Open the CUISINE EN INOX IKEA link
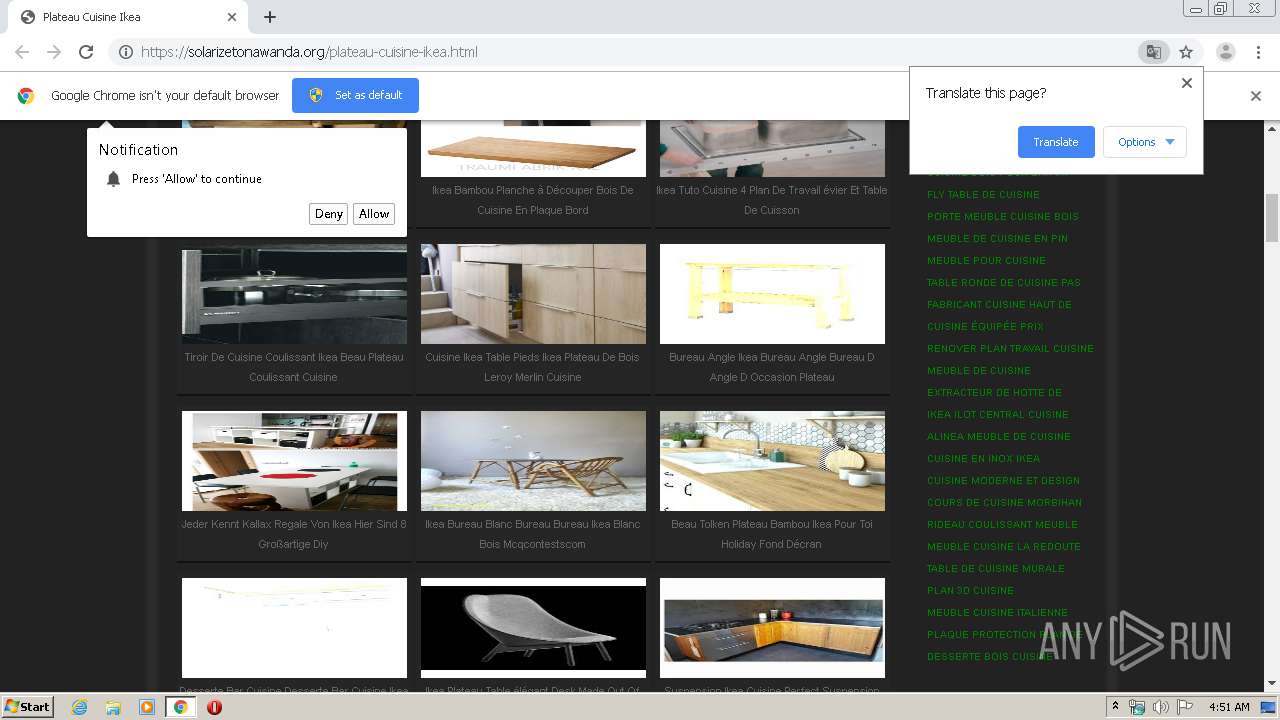The width and height of the screenshot is (1280, 720). pyautogui.click(x=983, y=459)
